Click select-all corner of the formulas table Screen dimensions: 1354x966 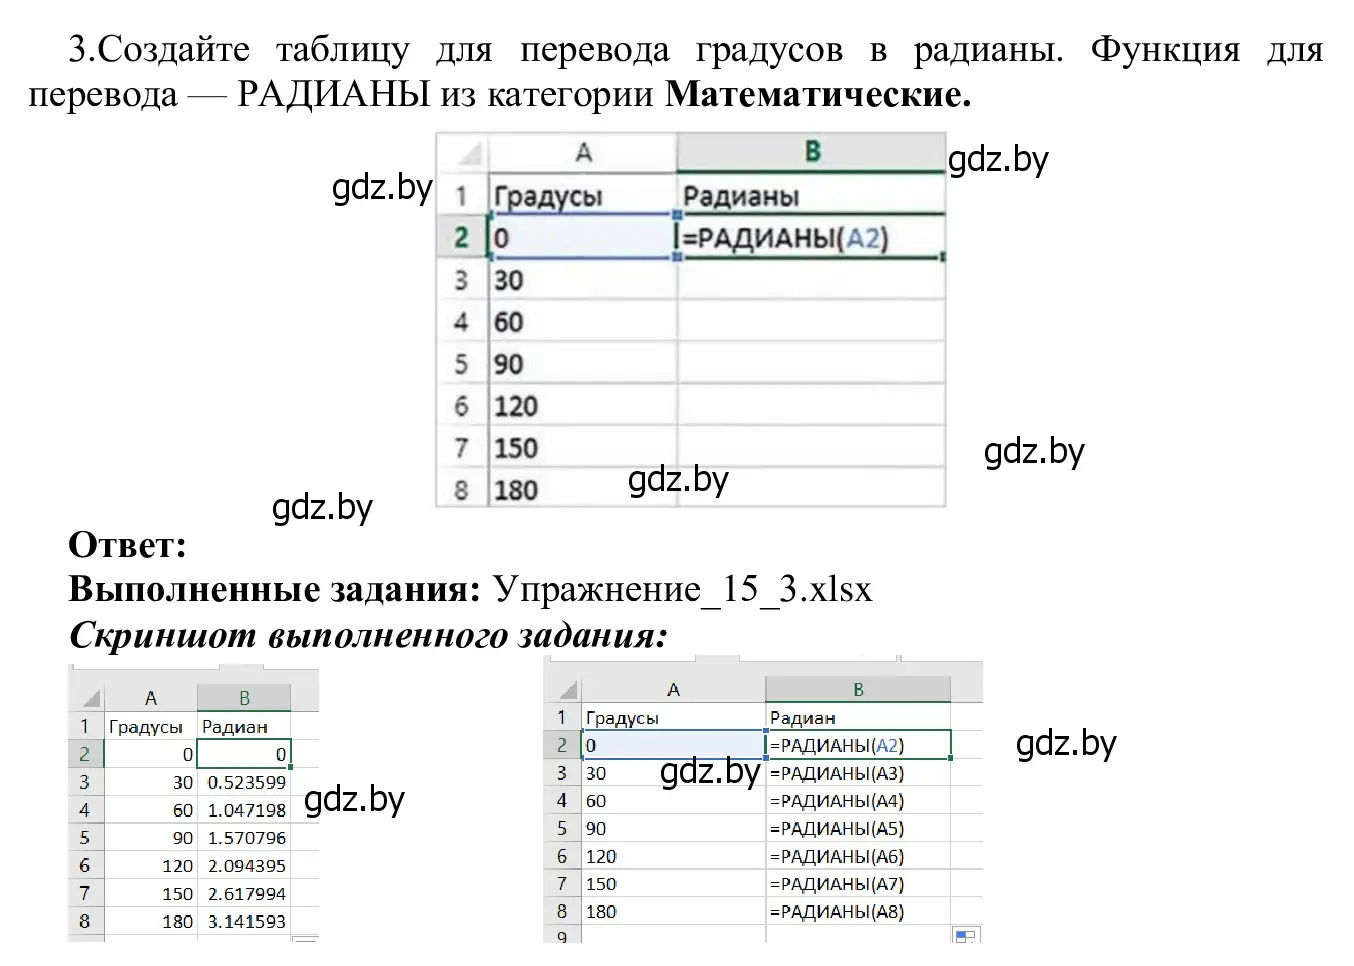[564, 689]
